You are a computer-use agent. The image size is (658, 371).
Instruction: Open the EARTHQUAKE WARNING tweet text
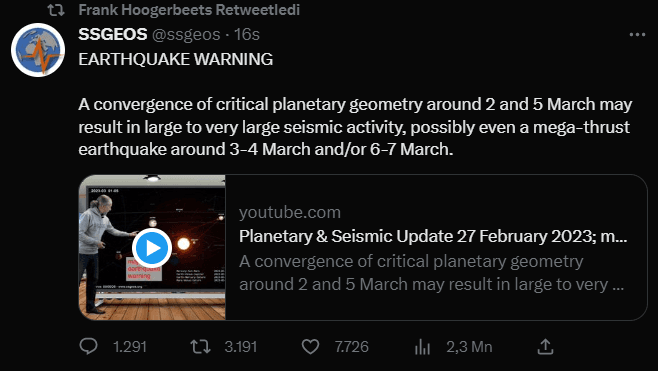175,59
